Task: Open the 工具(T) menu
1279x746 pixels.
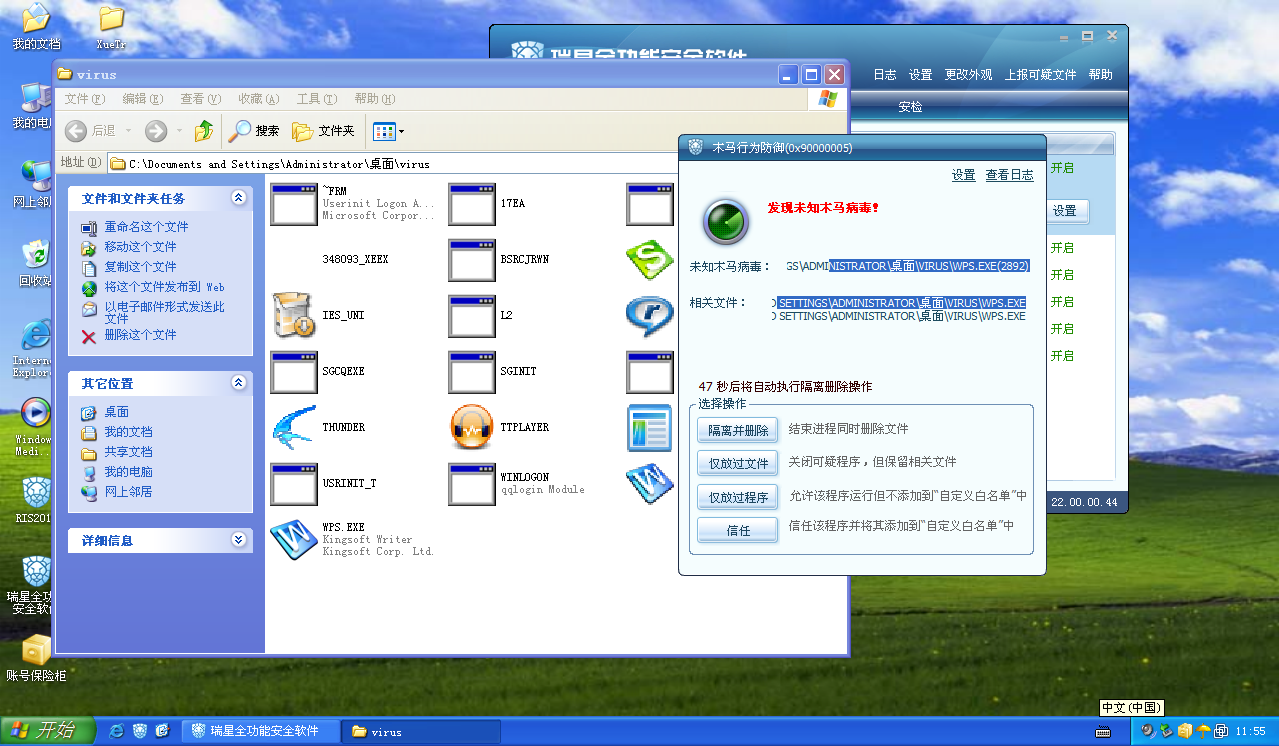Action: (316, 99)
